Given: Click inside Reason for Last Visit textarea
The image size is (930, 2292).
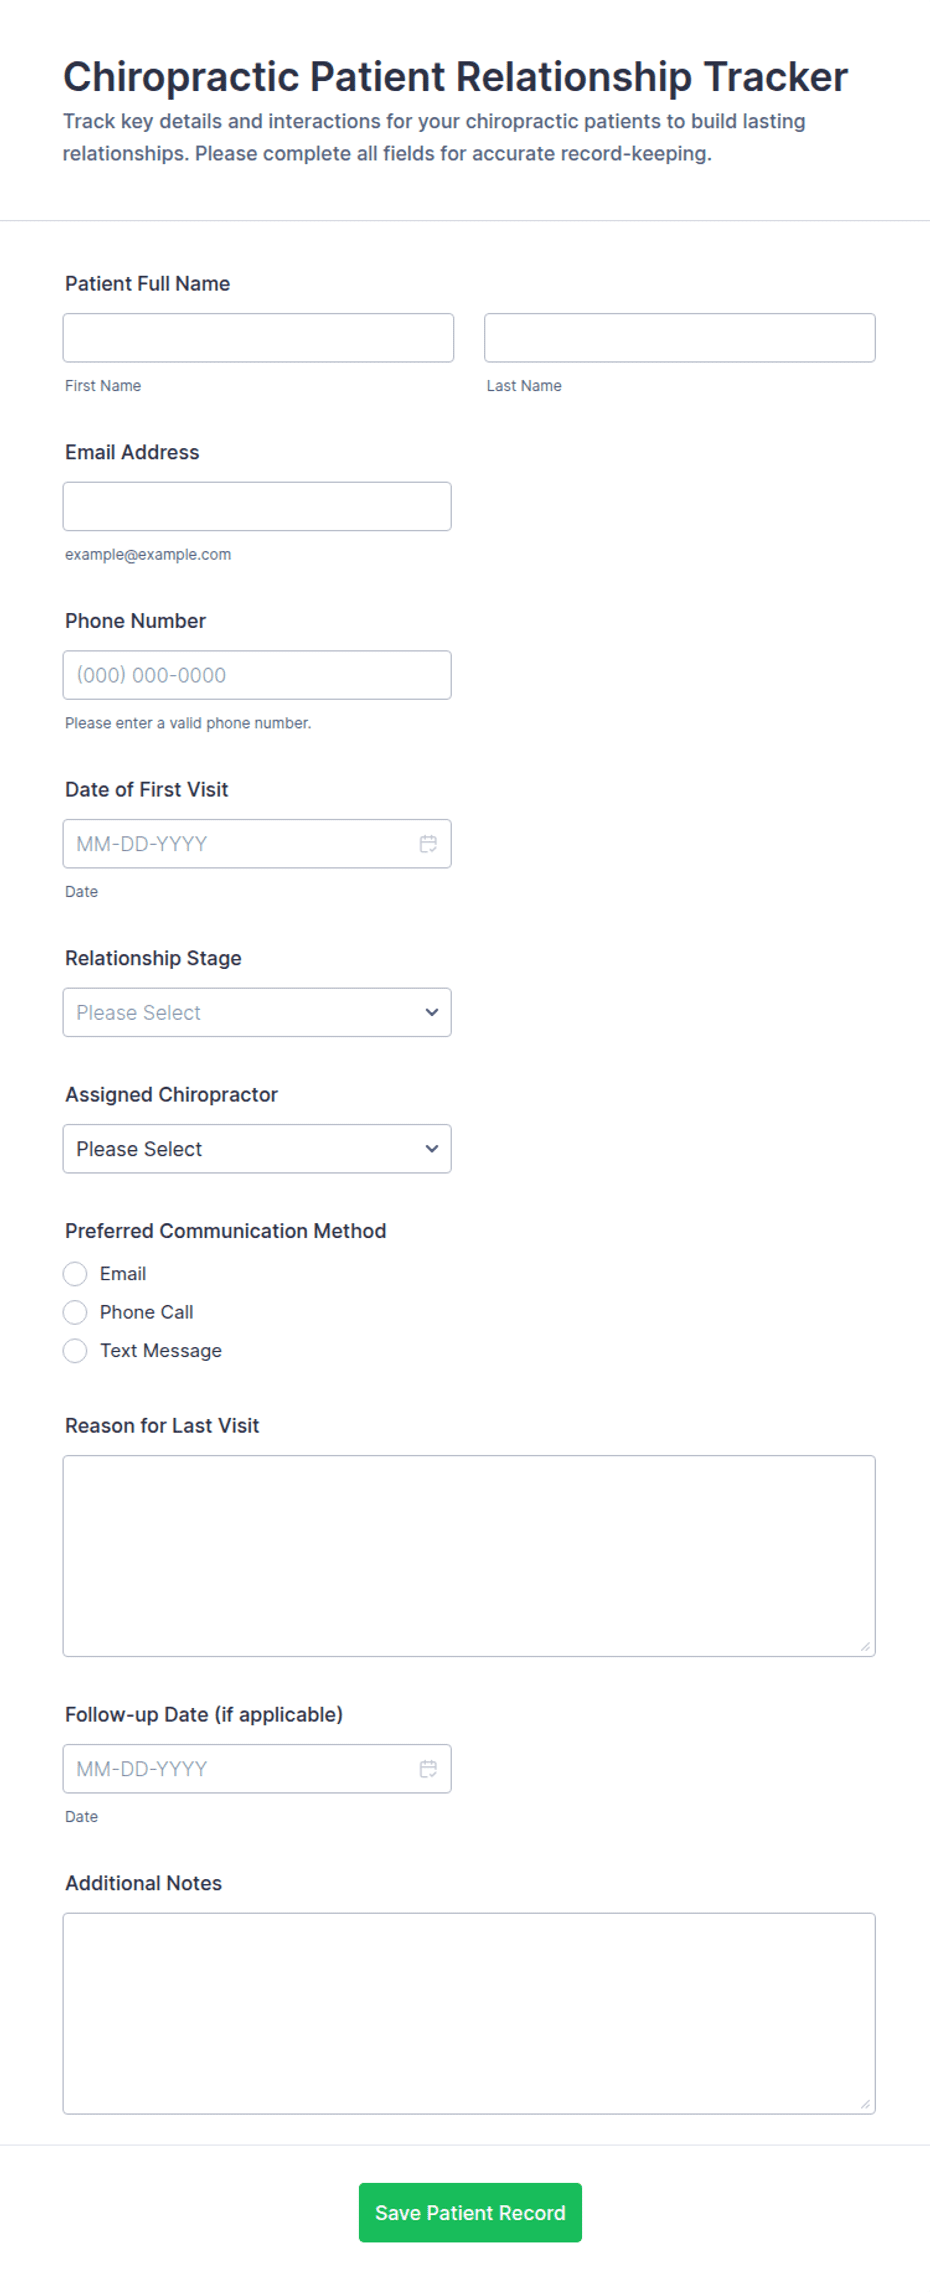Looking at the screenshot, I should coord(469,1556).
